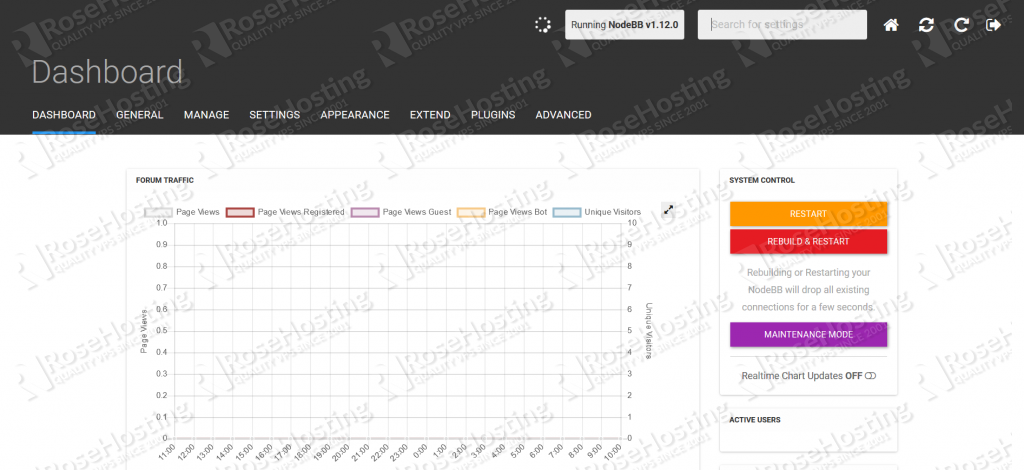
Task: Enable Maintenance Mode via purple button
Action: point(808,334)
